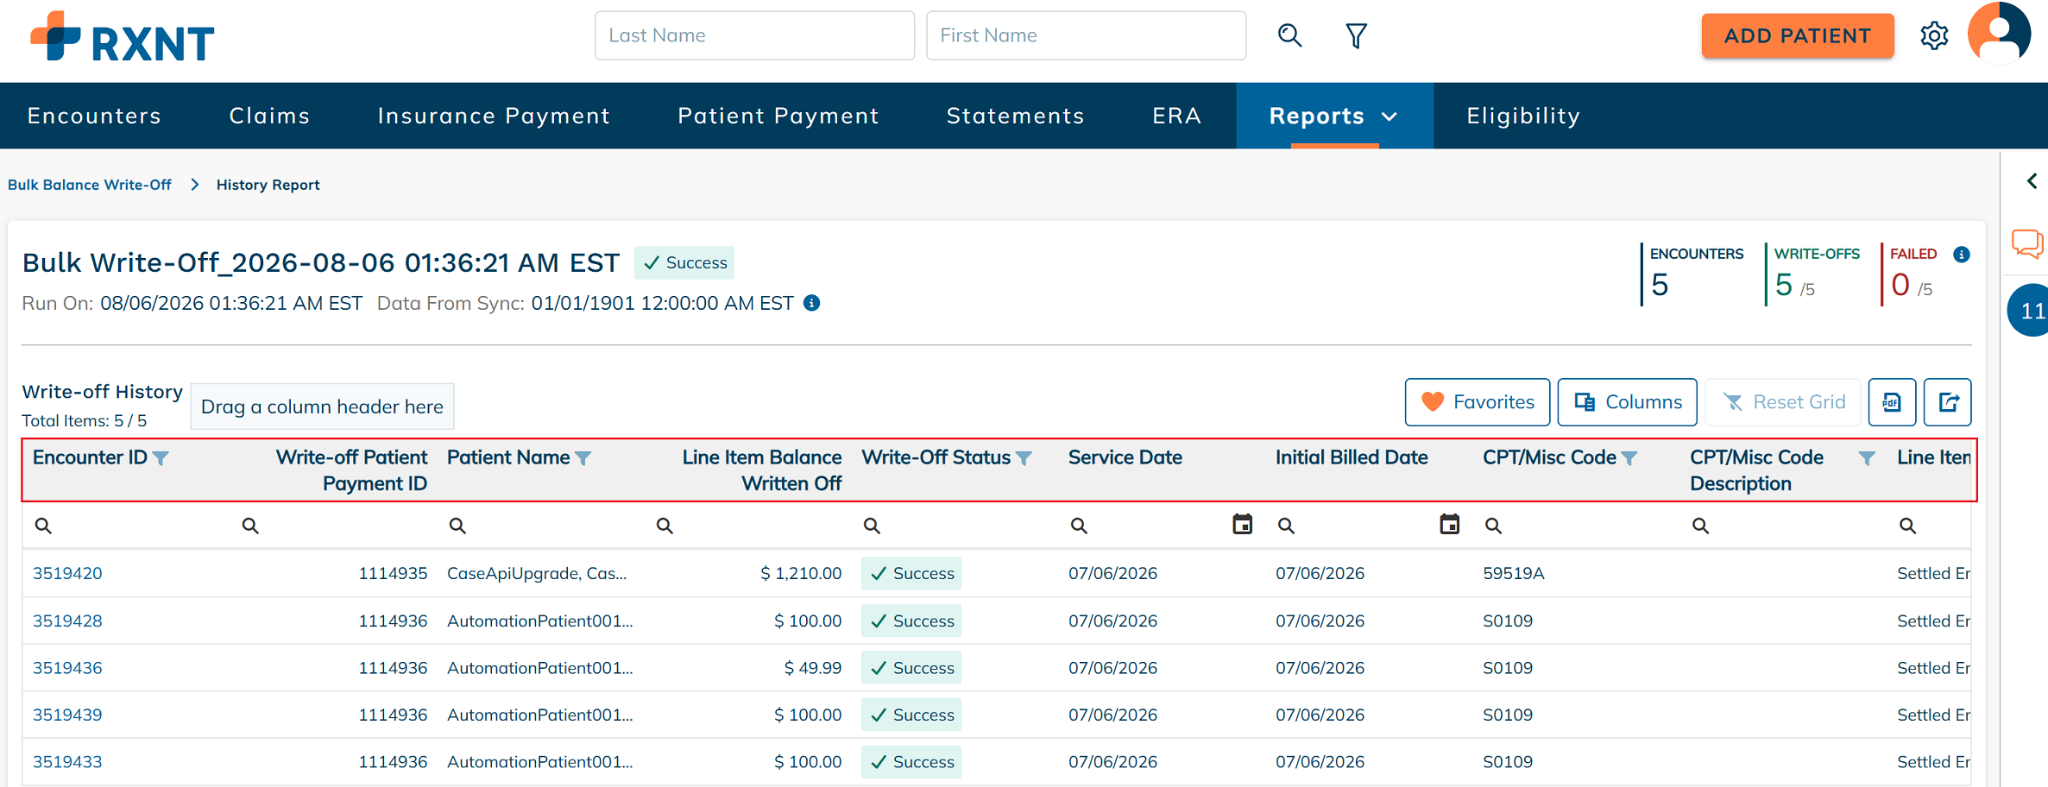This screenshot has width=2048, height=787.
Task: Sort by Line Item Balance Written Off header
Action: [761, 470]
